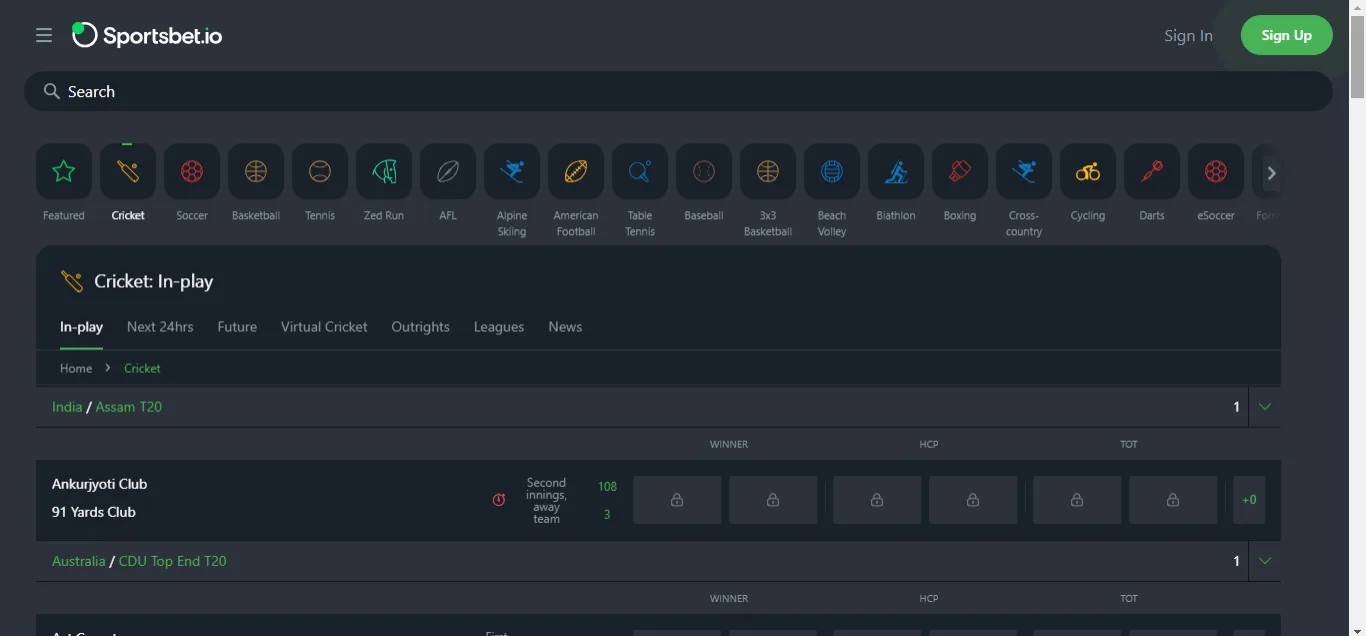
Task: Go to Home breadcrumb link
Action: pyautogui.click(x=76, y=368)
